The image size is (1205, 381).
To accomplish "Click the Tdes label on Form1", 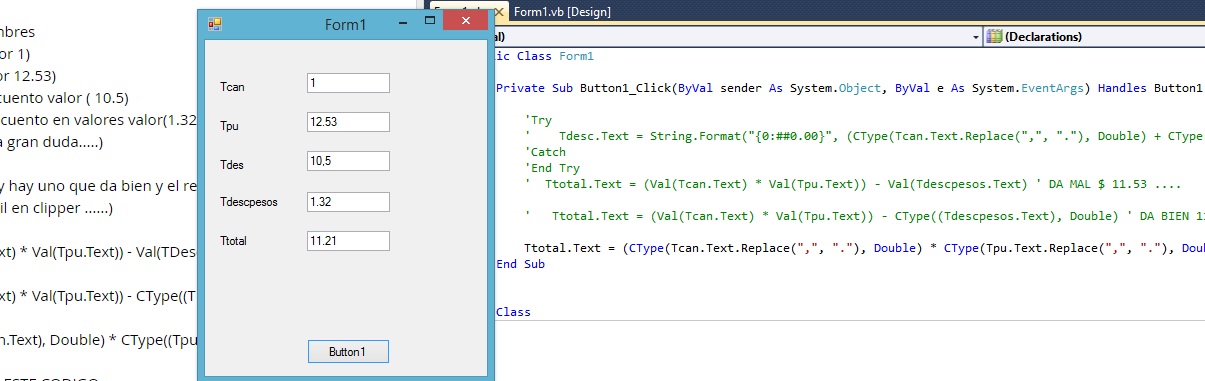I will [x=232, y=165].
